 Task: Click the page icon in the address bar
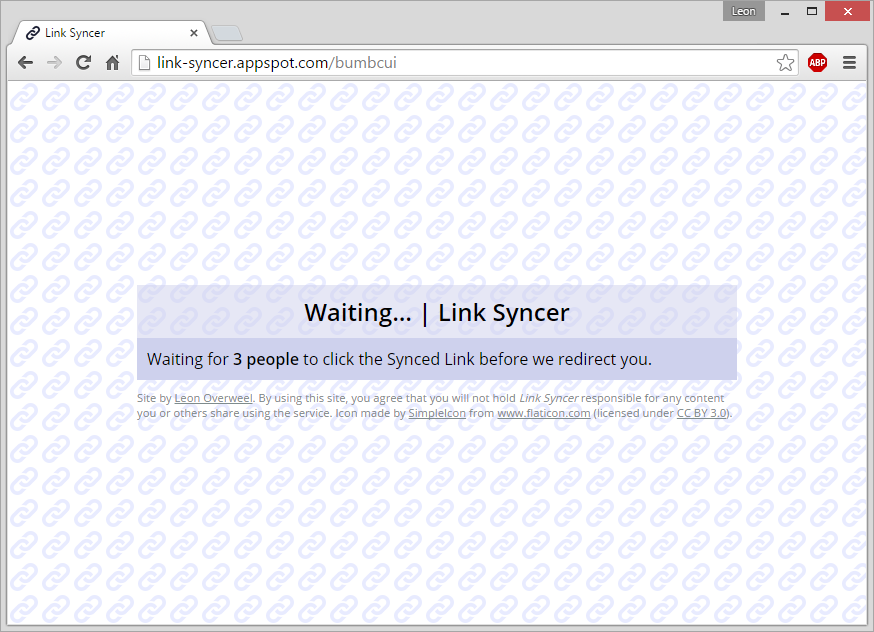pos(144,62)
